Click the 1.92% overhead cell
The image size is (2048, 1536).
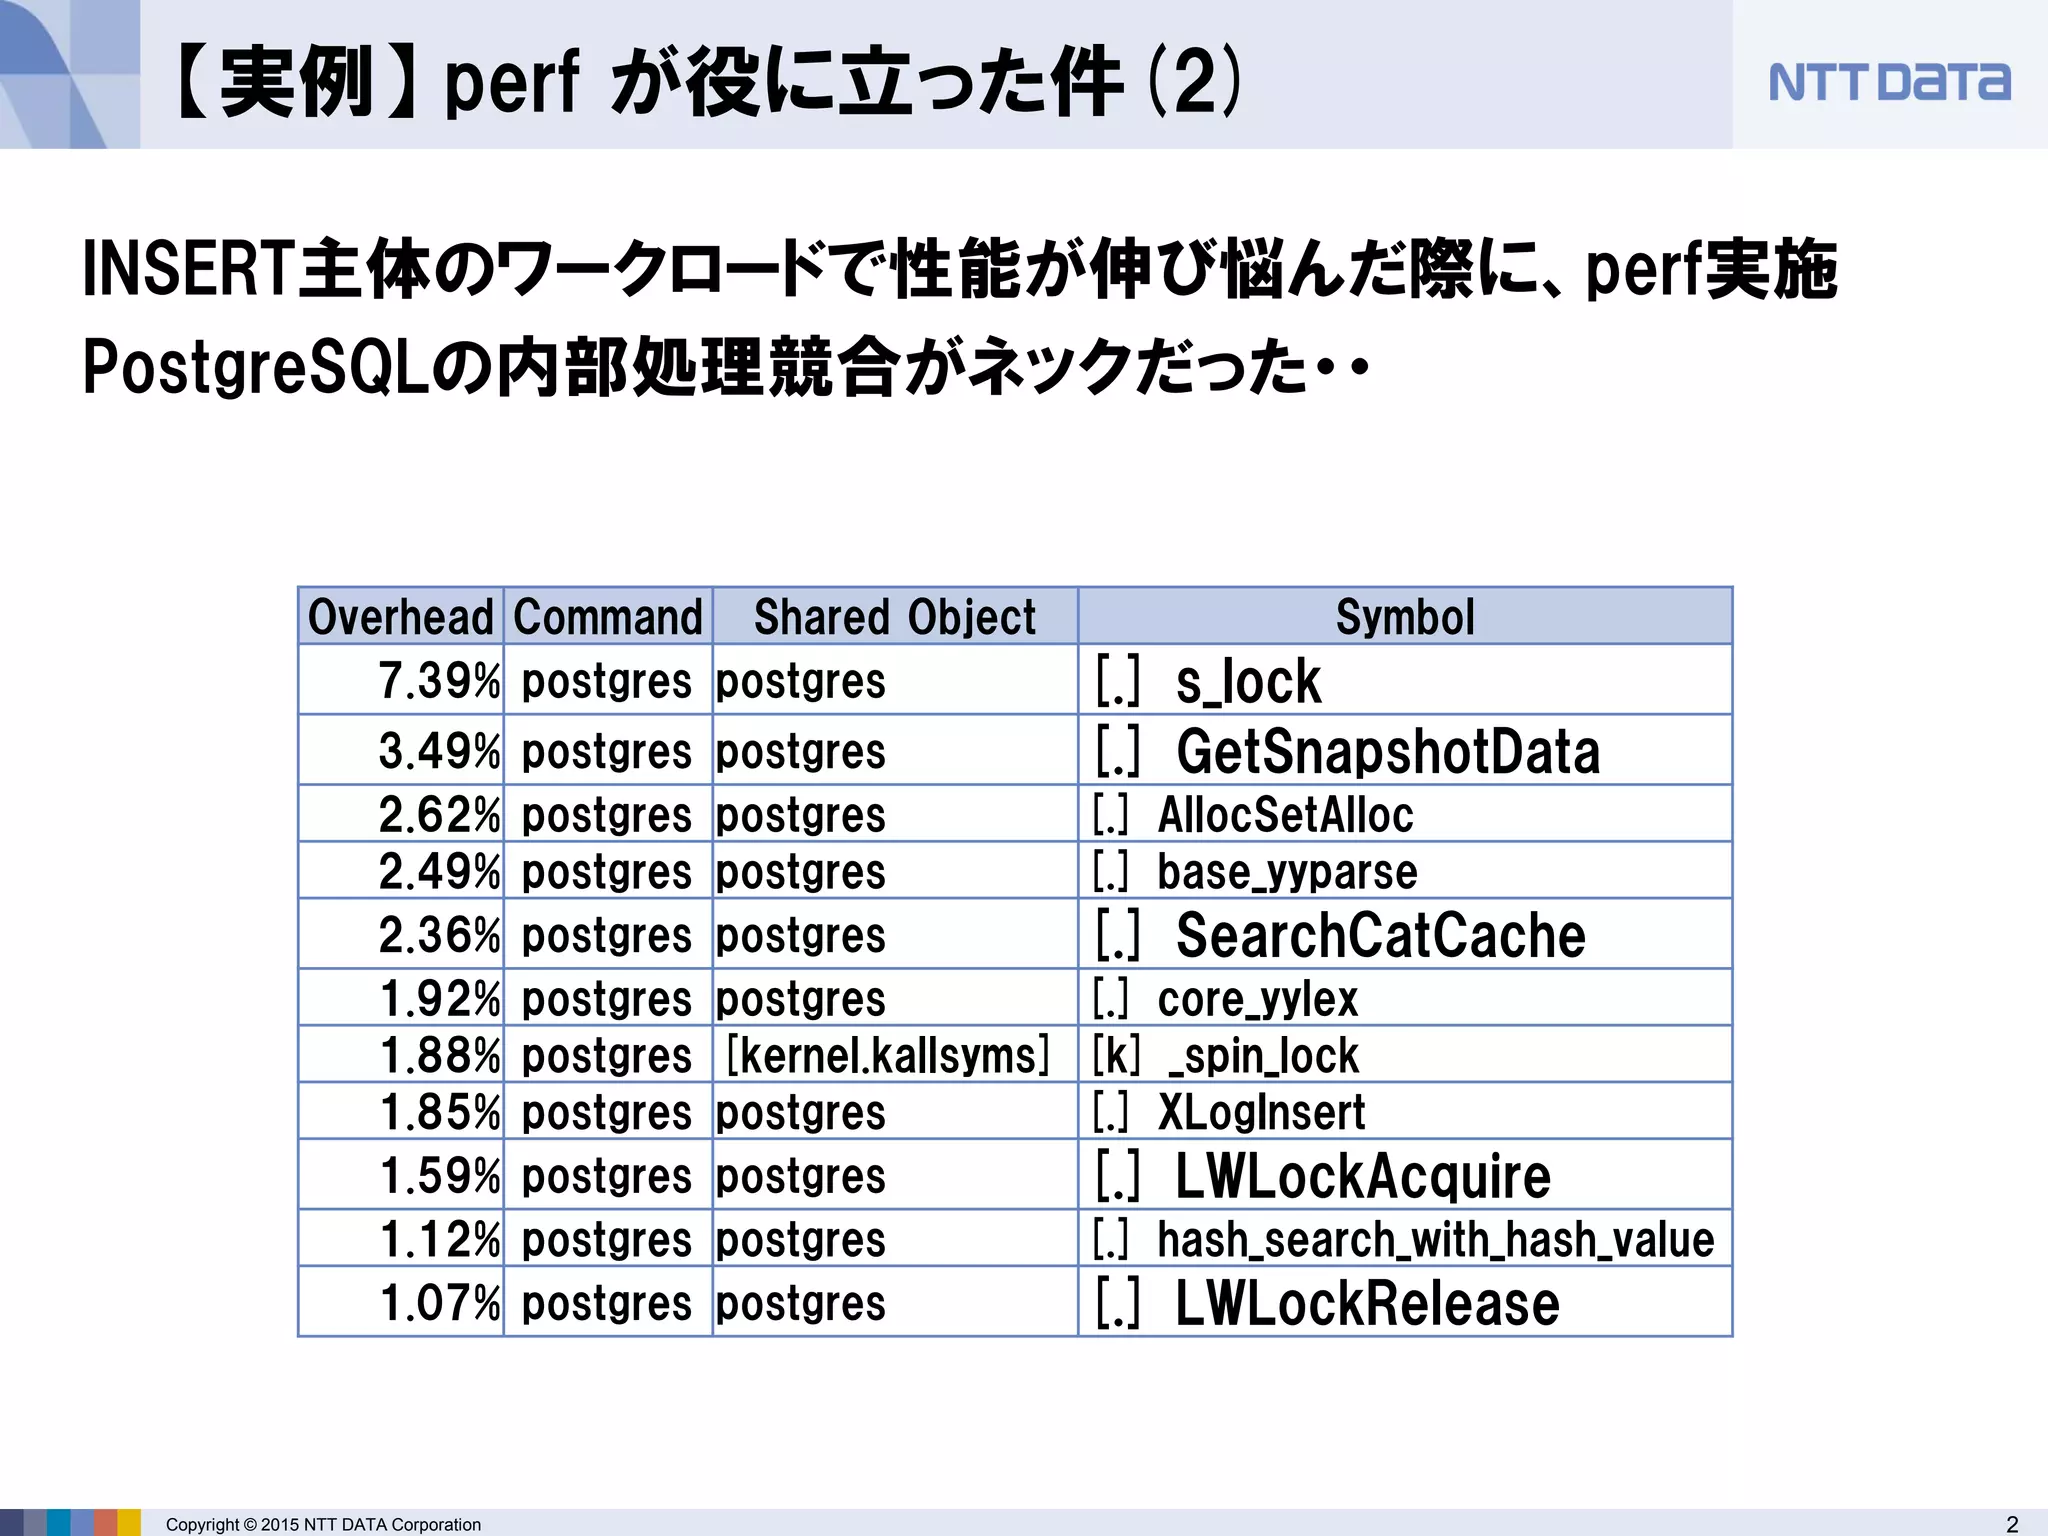401,998
